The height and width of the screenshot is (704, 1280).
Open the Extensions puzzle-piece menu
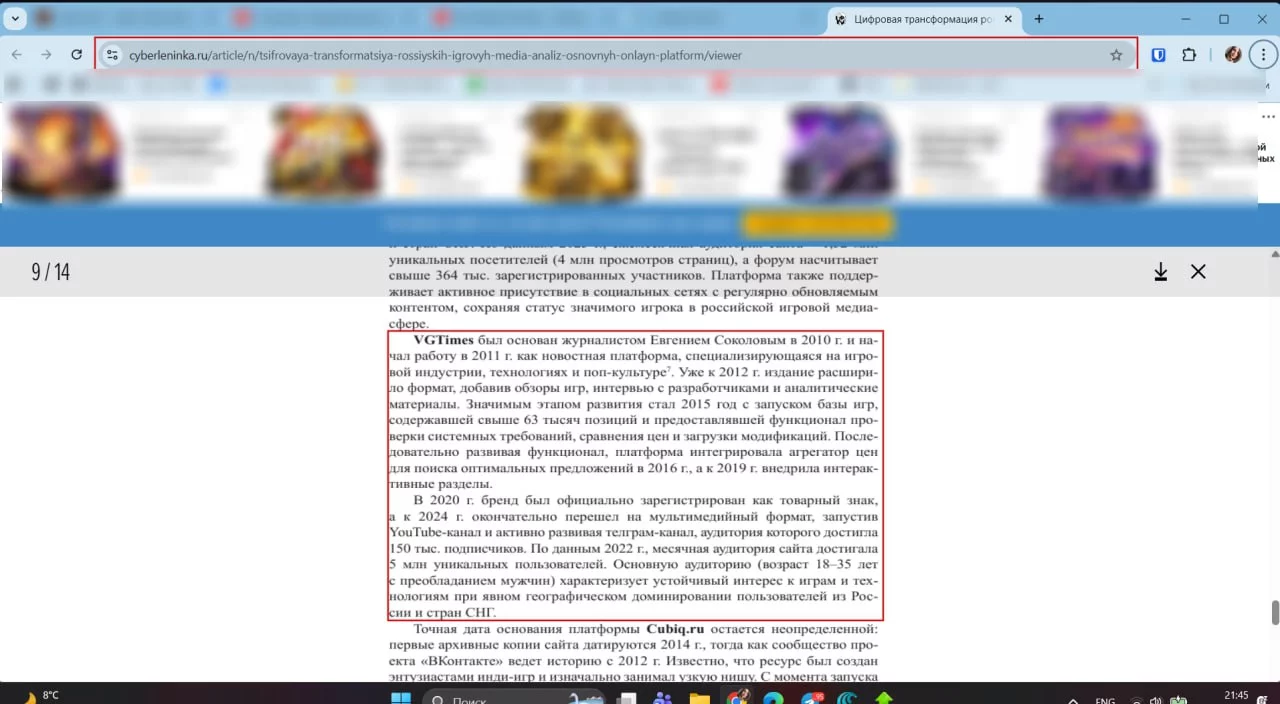pyautogui.click(x=1189, y=55)
